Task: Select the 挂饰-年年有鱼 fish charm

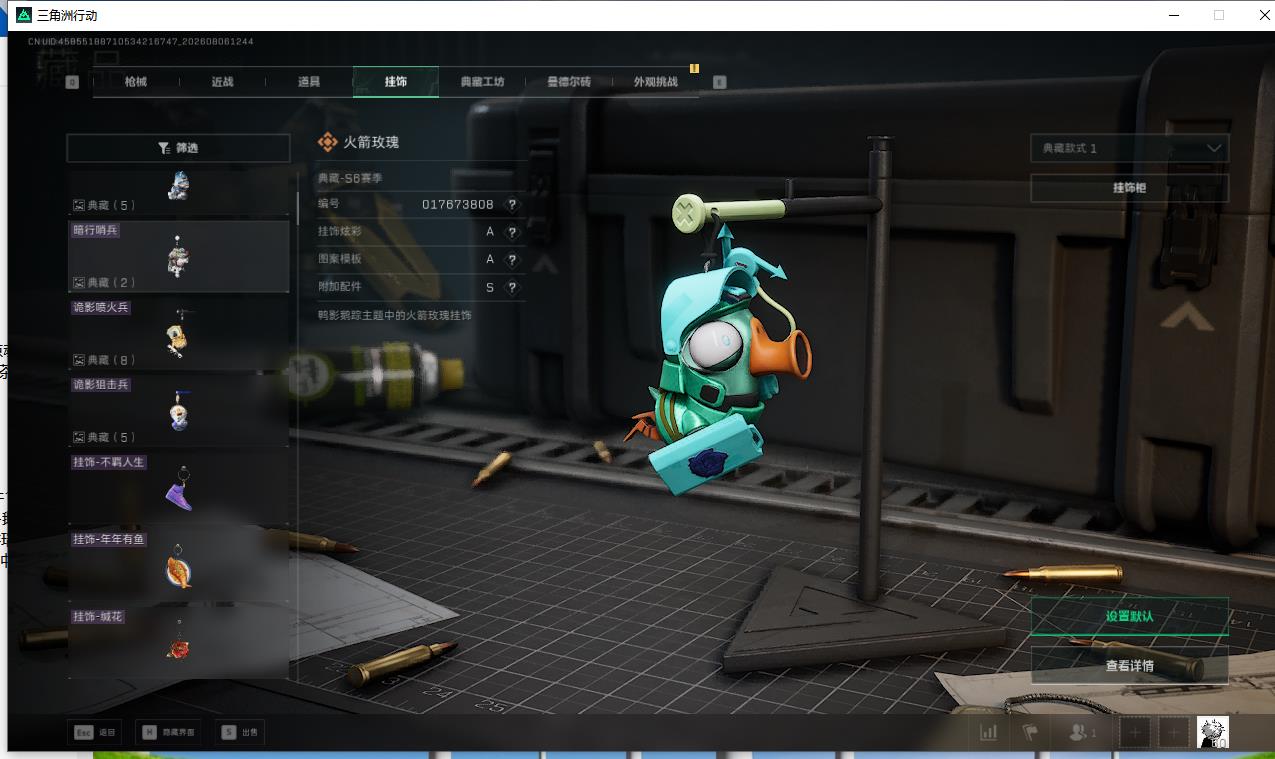Action: pyautogui.click(x=179, y=564)
